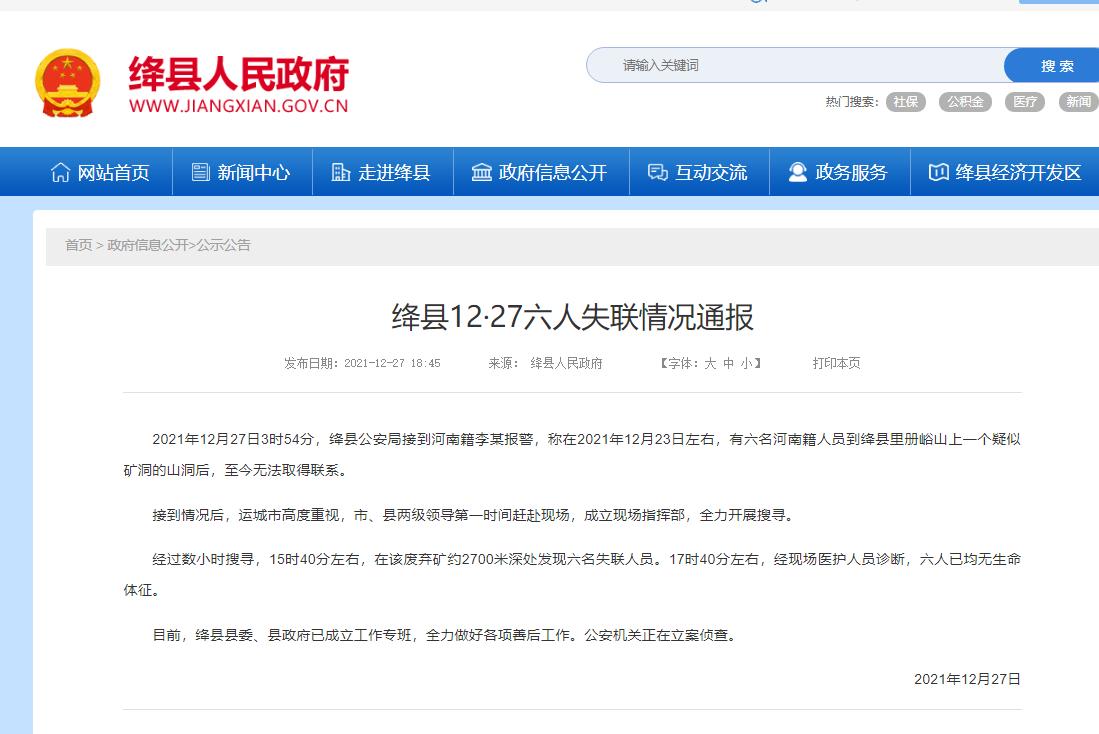1099x734 pixels.
Task: Set font size to 中
Action: click(x=728, y=363)
